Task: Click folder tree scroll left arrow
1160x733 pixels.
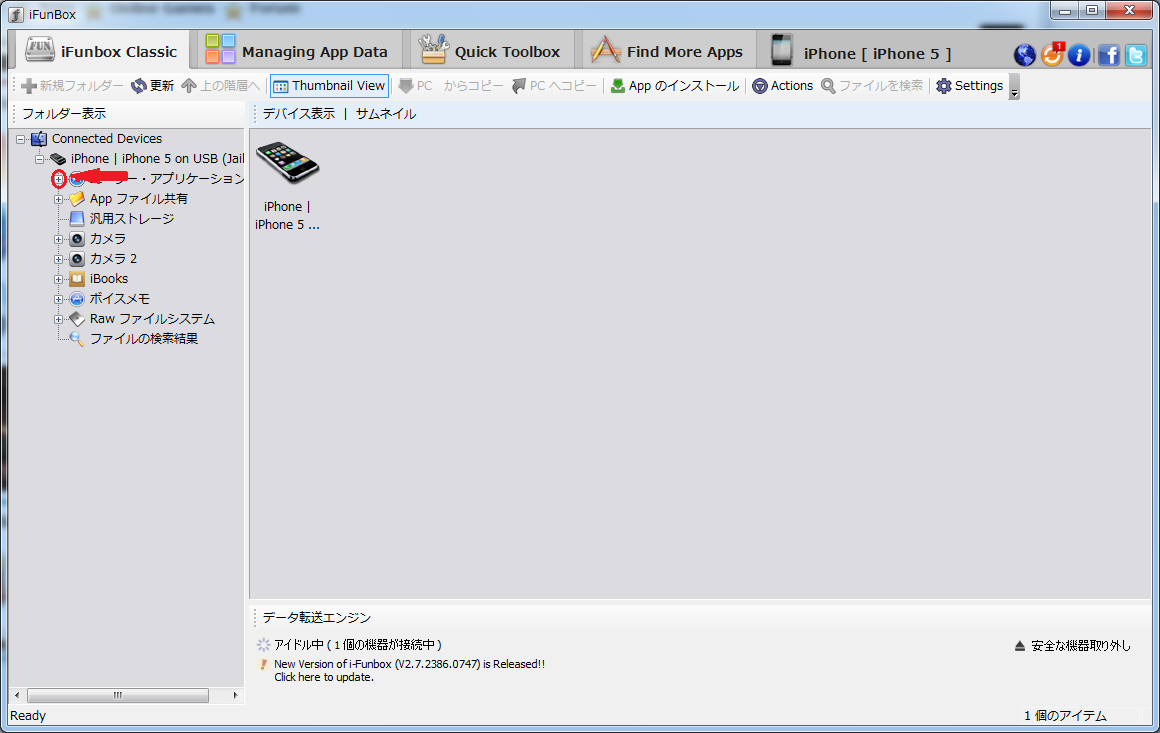Action: pyautogui.click(x=17, y=695)
